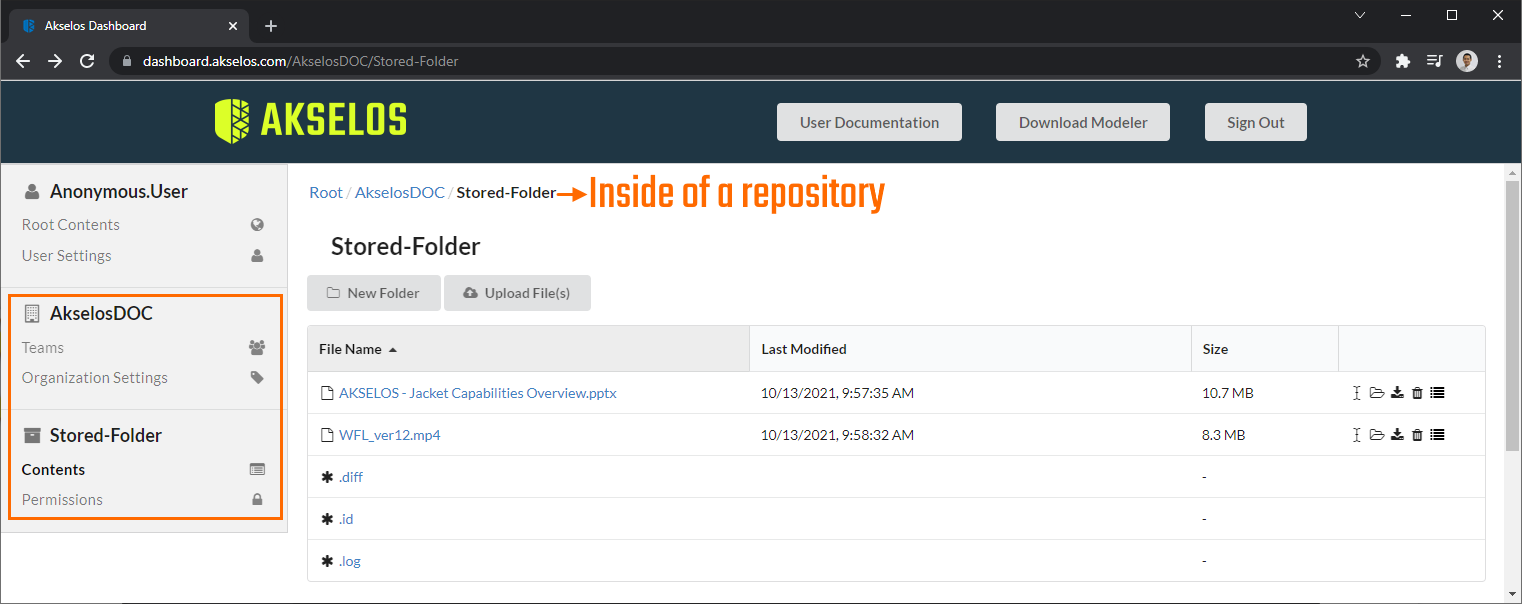Open the .log entry
The height and width of the screenshot is (604, 1522).
click(350, 561)
